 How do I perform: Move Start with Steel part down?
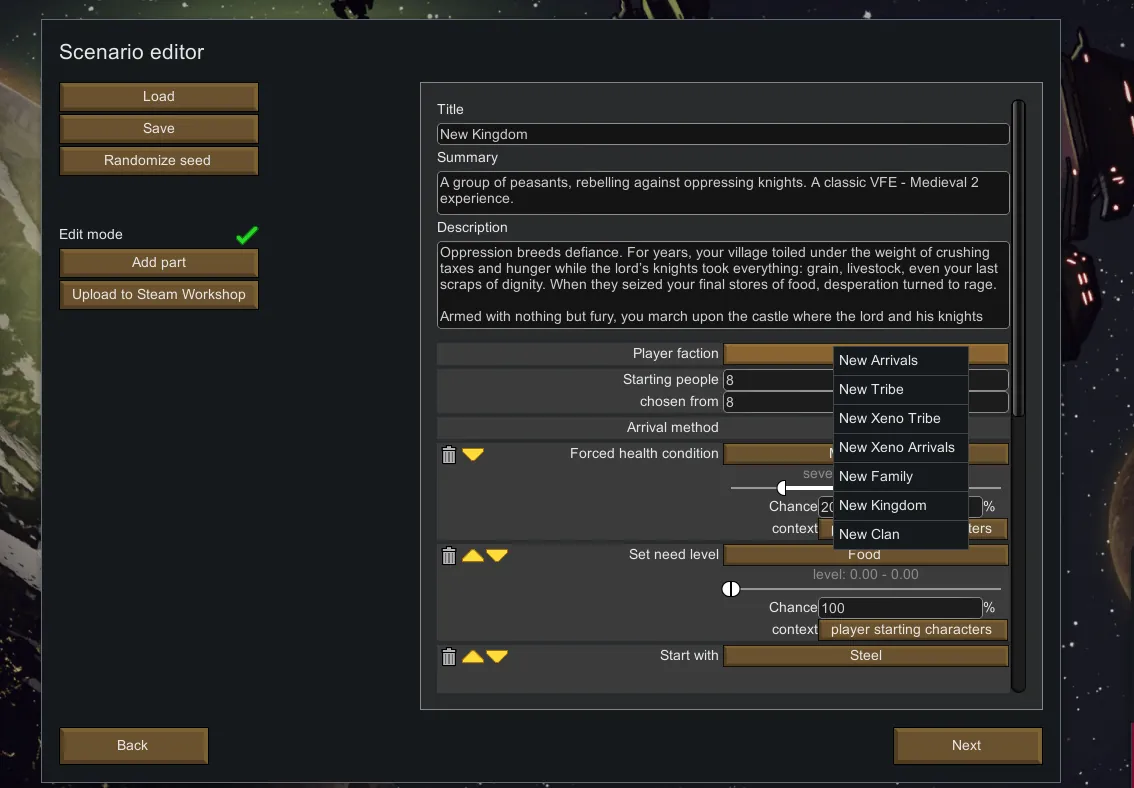pos(497,656)
